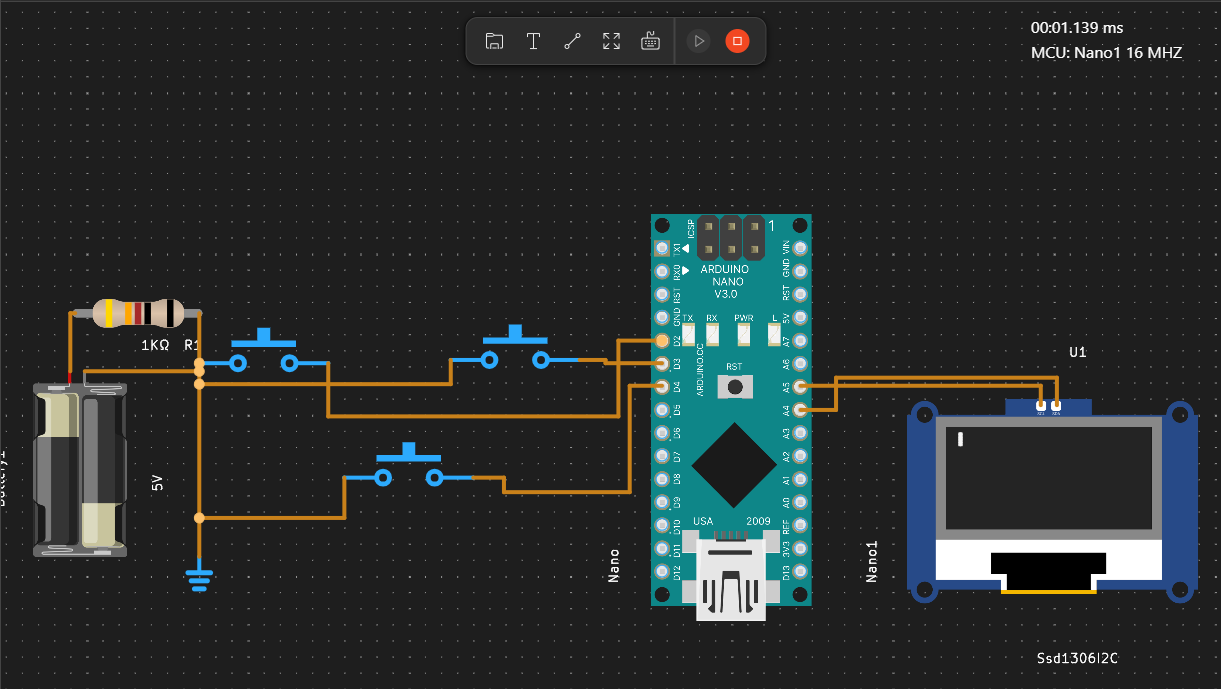Click the MCU: Nano1 16 MHZ label
Viewport: 1221px width, 689px height.
click(x=1106, y=53)
